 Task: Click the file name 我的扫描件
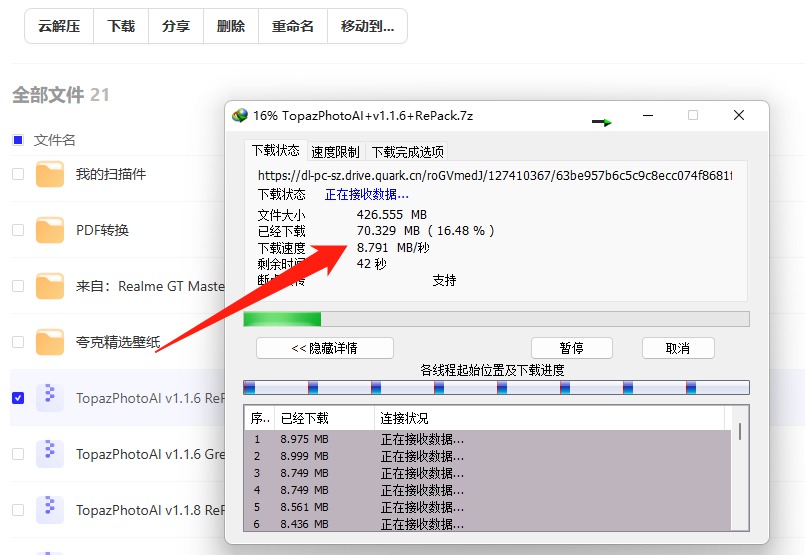pyautogui.click(x=111, y=174)
